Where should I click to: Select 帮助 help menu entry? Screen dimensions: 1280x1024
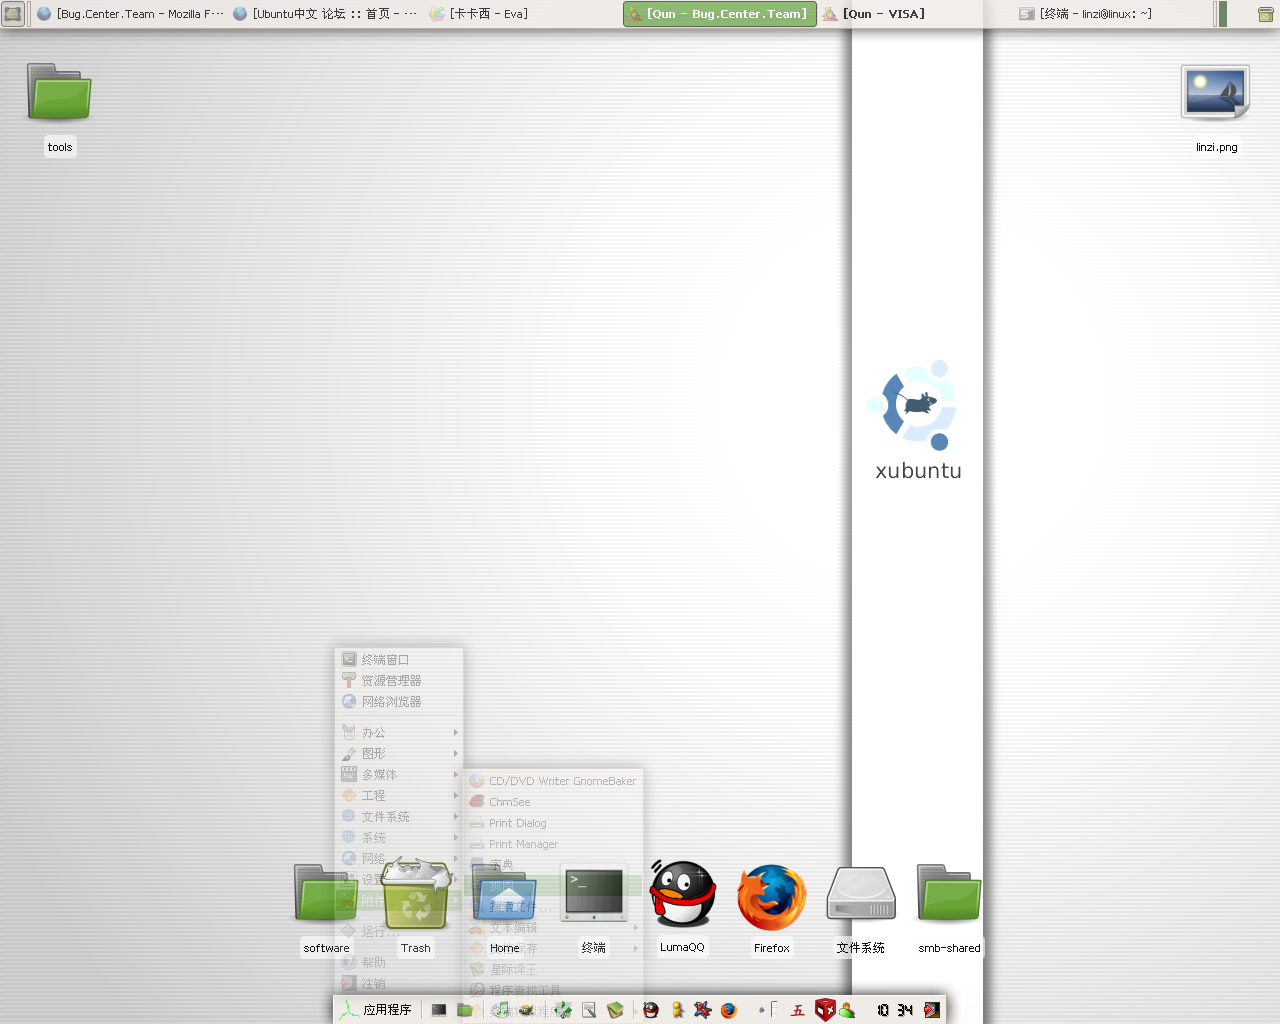pos(398,963)
